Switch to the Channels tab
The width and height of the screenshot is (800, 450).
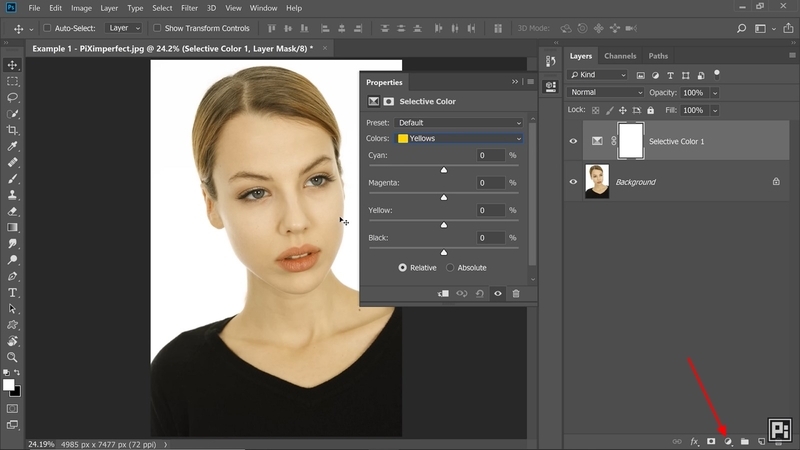coord(620,56)
